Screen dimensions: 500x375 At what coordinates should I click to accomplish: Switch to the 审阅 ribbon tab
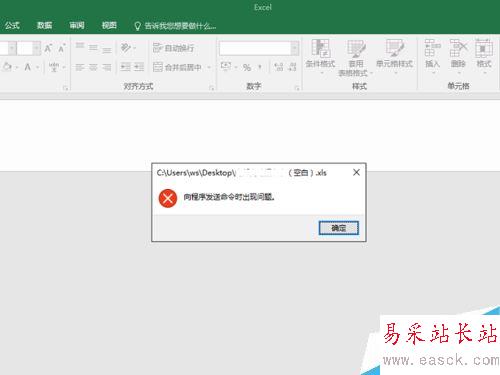click(x=77, y=25)
